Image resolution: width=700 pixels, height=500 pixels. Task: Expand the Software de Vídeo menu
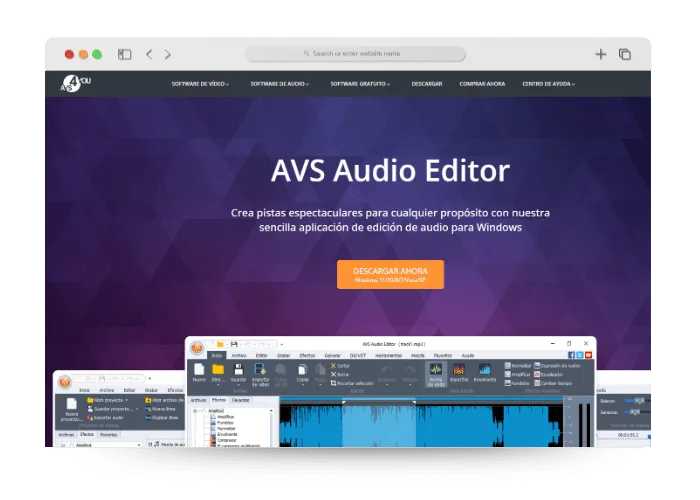(200, 84)
